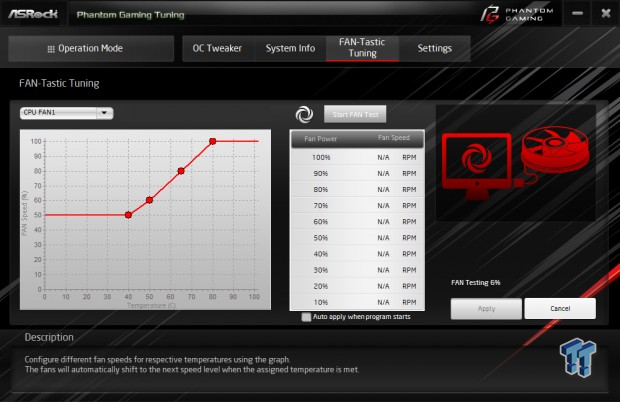Screen dimensions: 620x402
Task: Open the CPU FAN1 fan selector dropdown
Action: (66, 113)
